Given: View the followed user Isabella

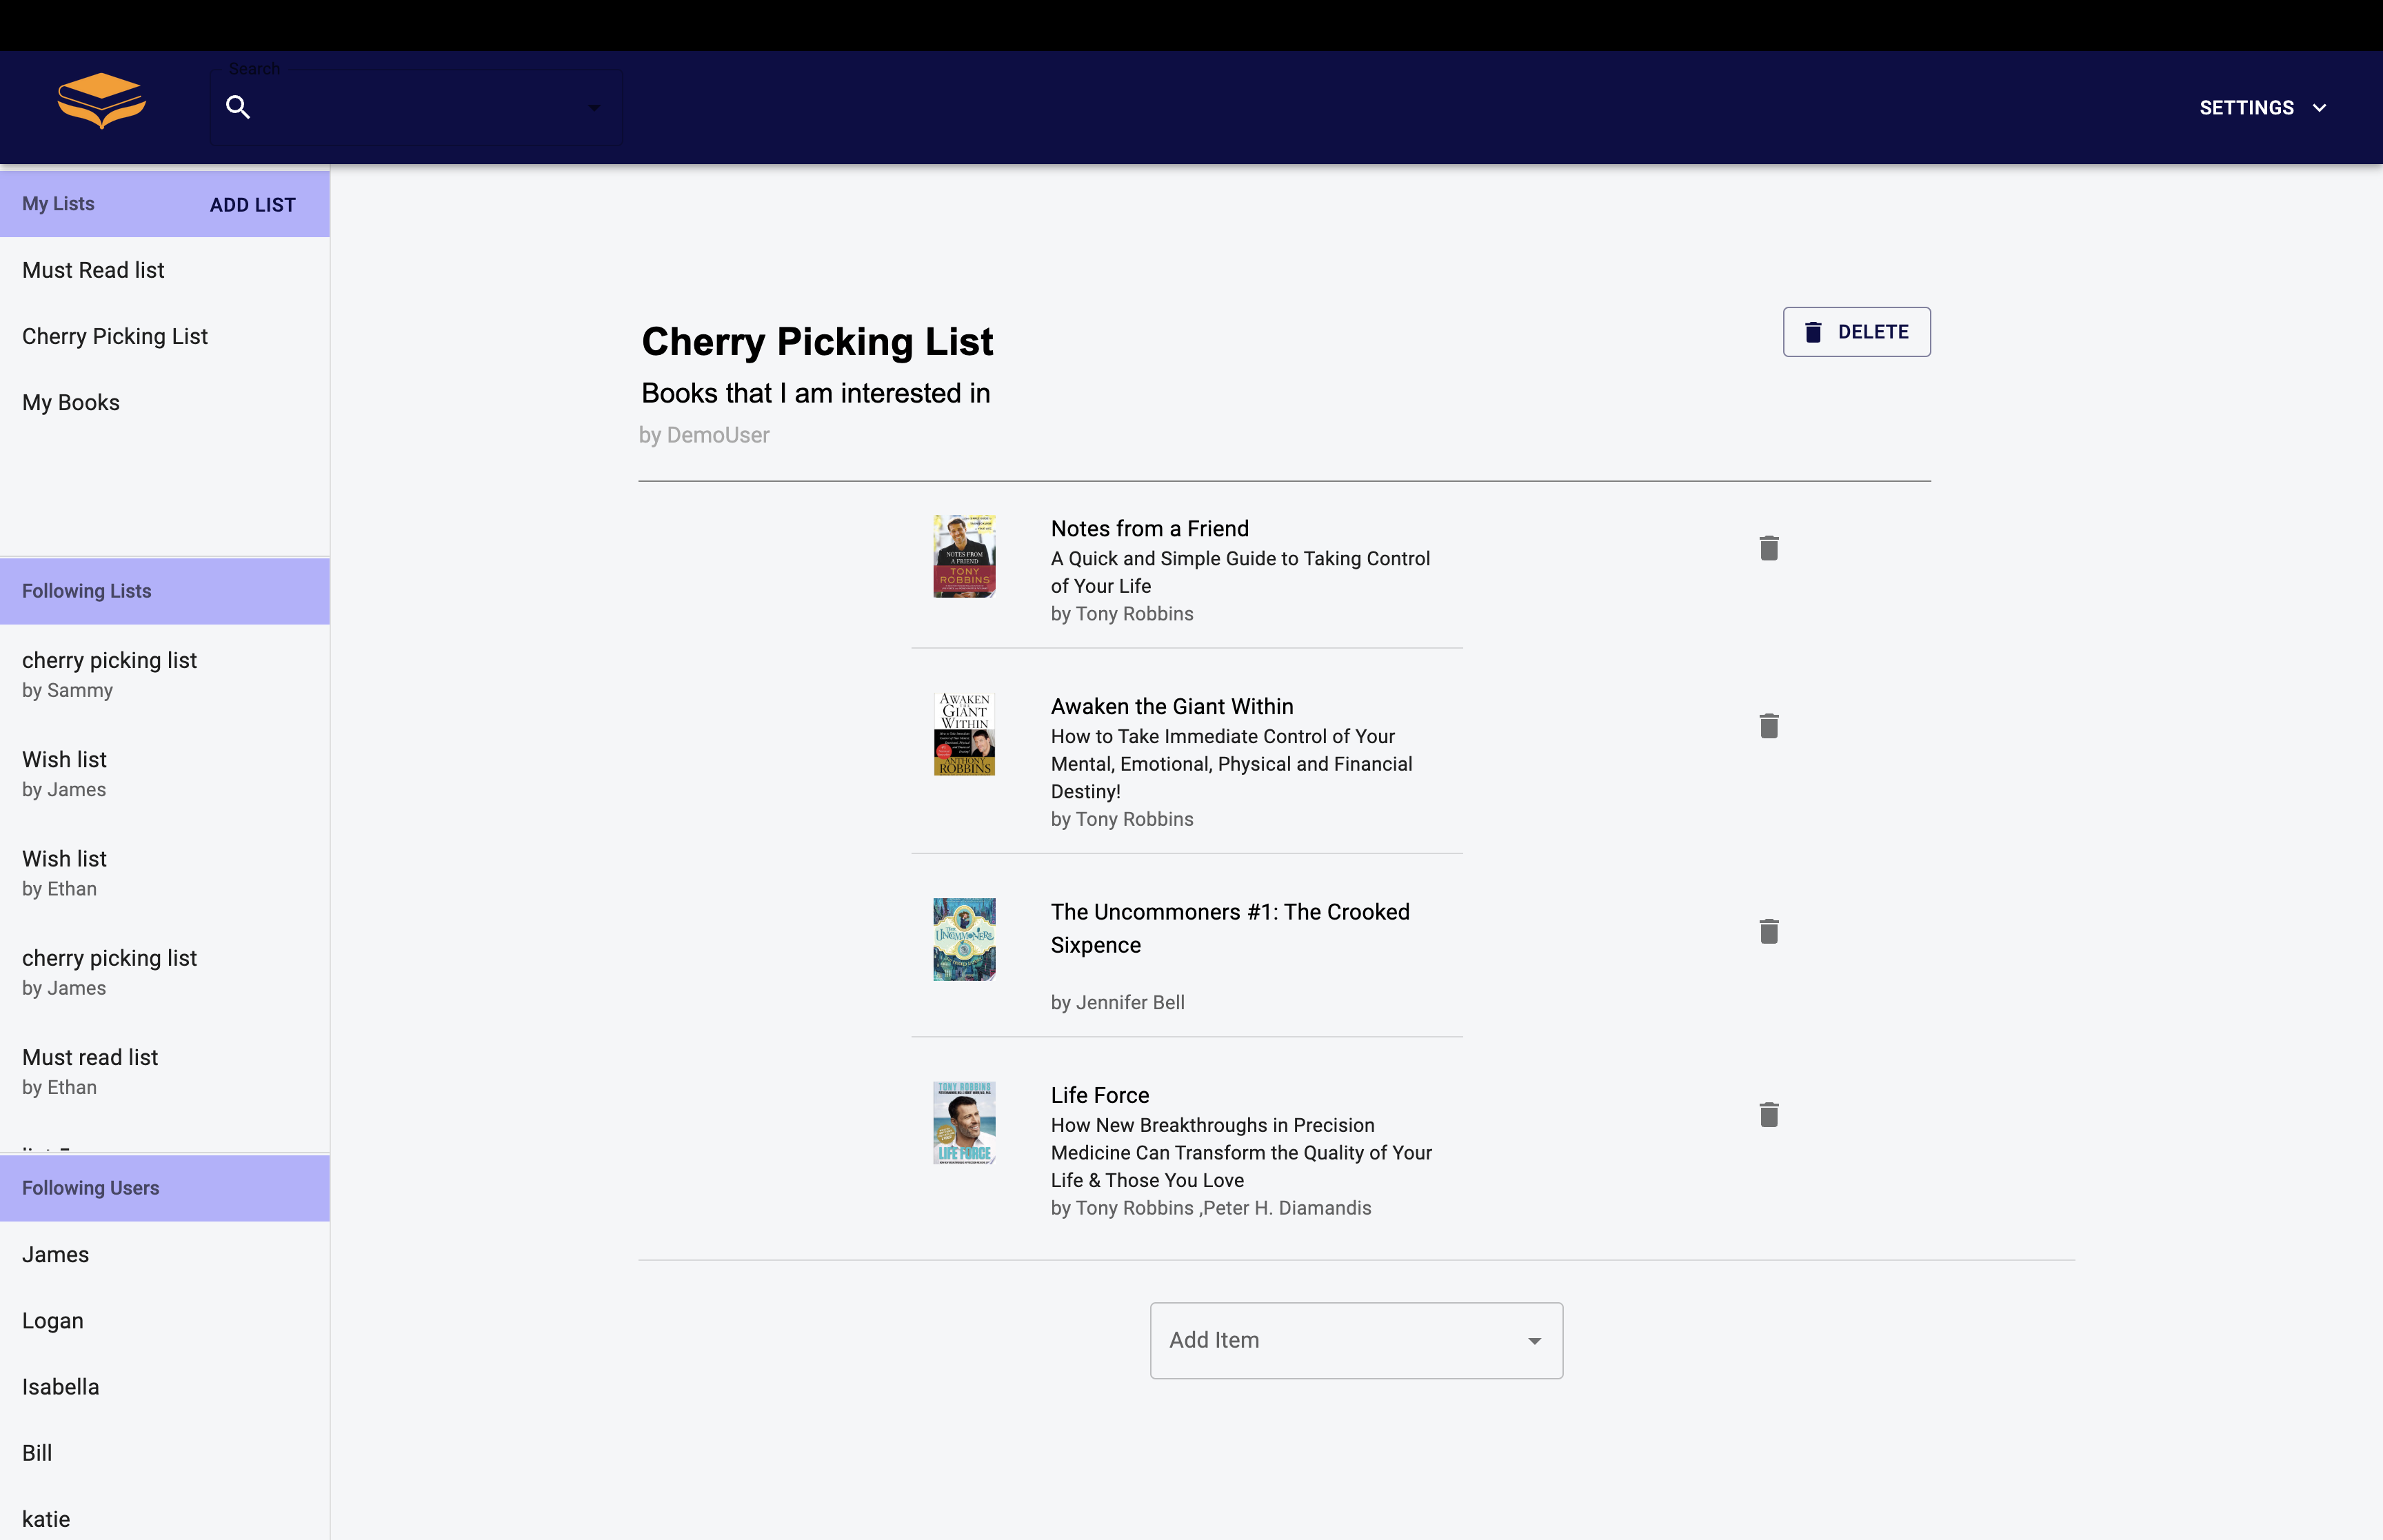Looking at the screenshot, I should click(61, 1387).
